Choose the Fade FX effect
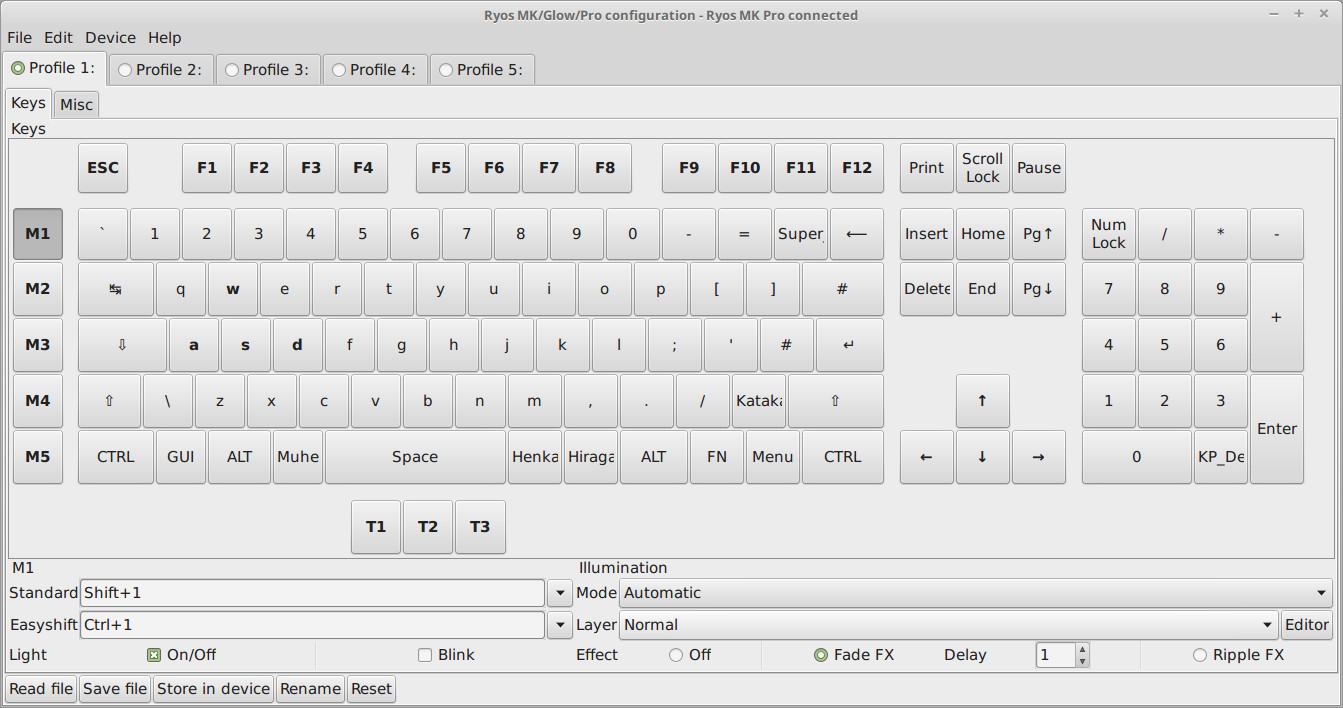The width and height of the screenshot is (1343, 708). (821, 655)
